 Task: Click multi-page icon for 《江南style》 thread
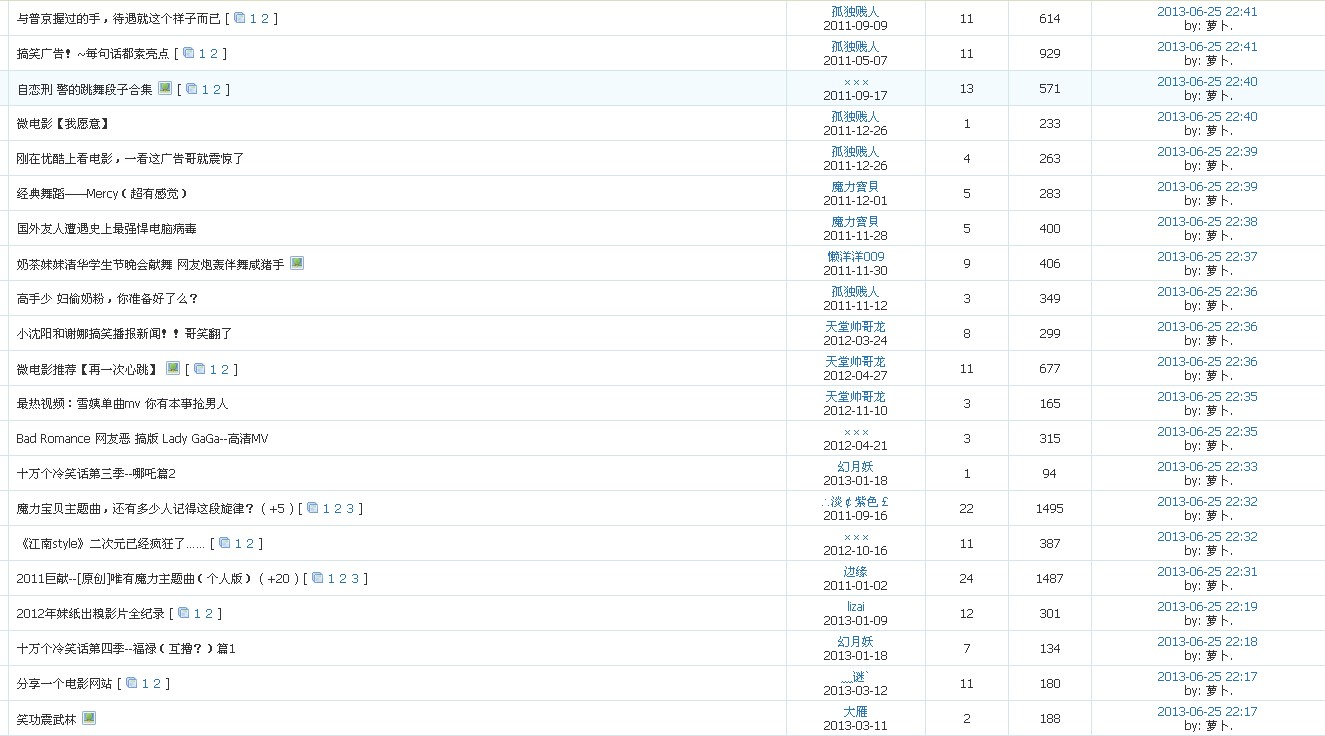[x=225, y=544]
